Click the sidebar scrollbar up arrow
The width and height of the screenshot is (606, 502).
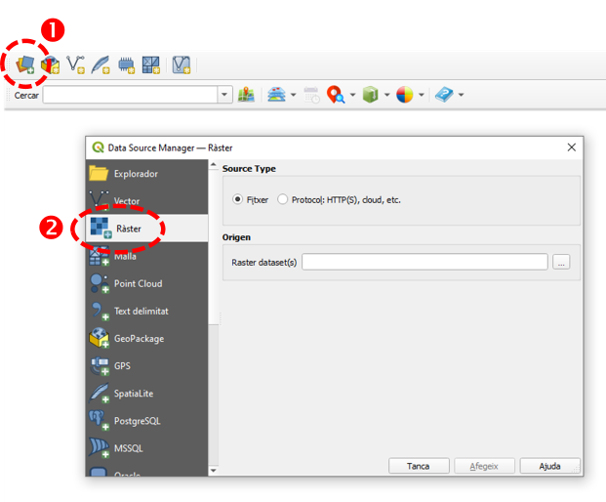[213, 165]
